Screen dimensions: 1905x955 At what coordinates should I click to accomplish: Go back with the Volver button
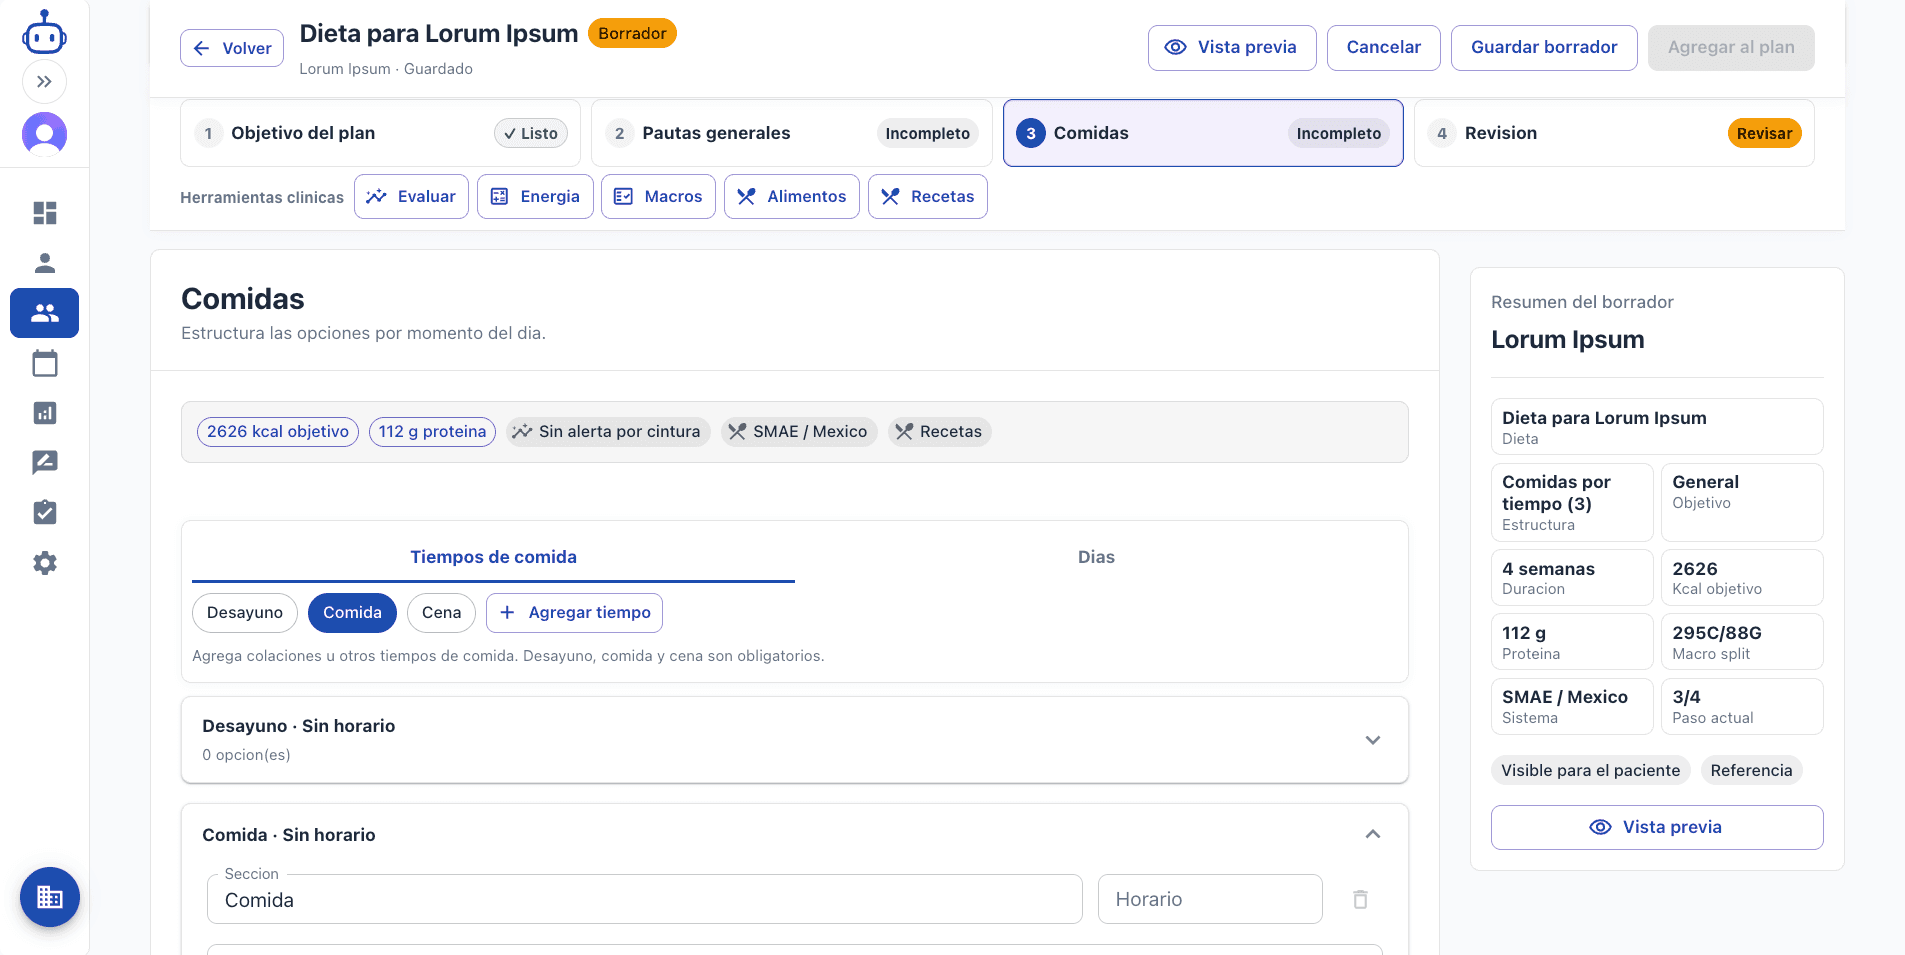pos(232,48)
